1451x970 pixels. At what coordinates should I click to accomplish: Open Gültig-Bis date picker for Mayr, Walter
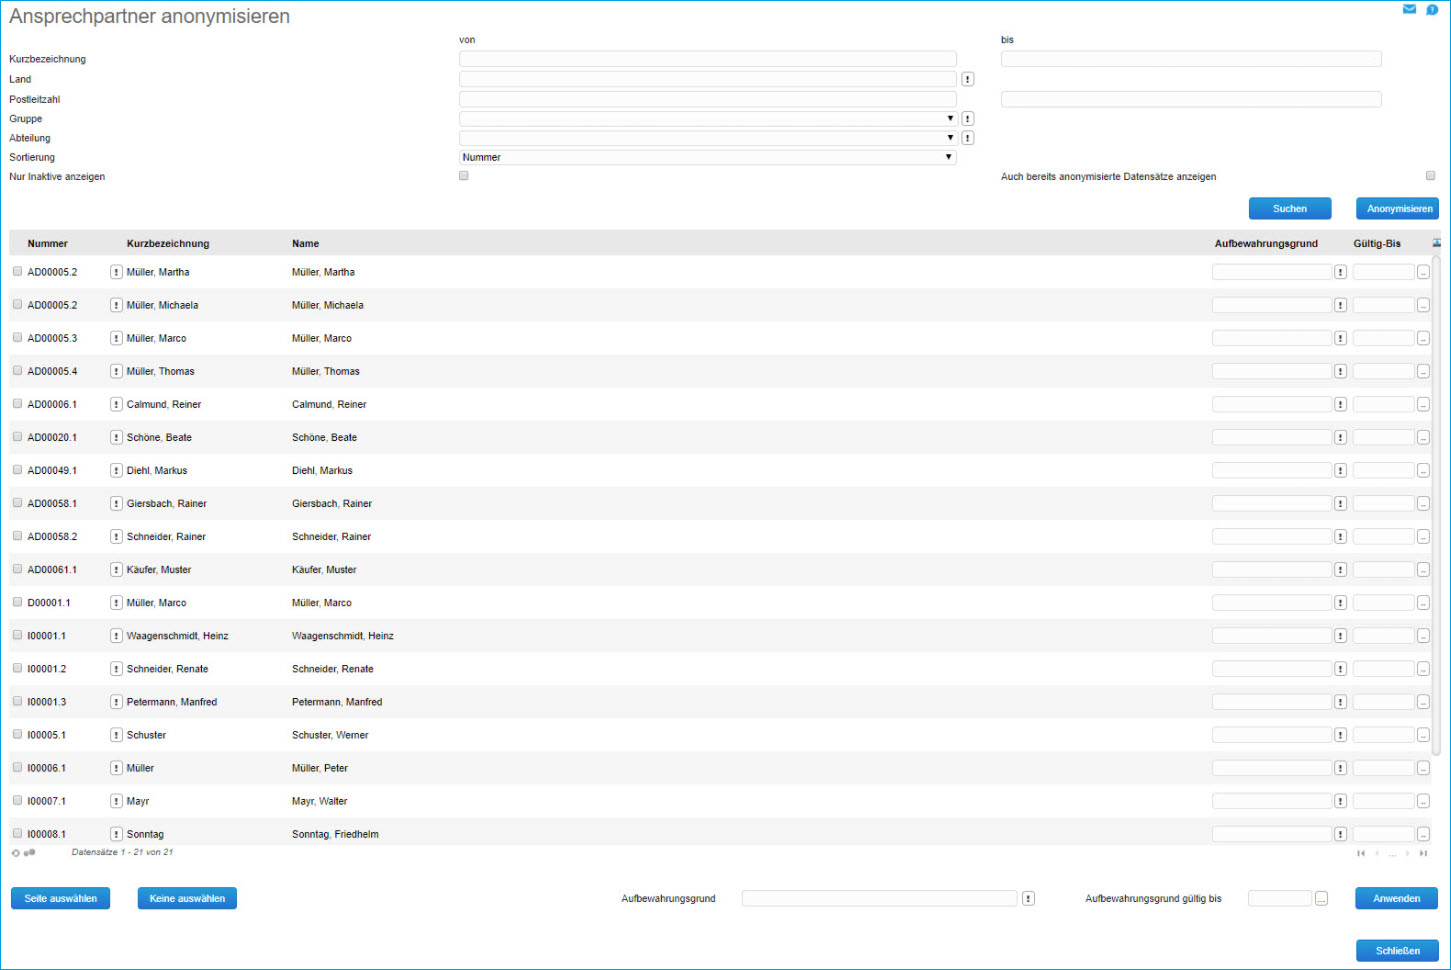coord(1423,801)
